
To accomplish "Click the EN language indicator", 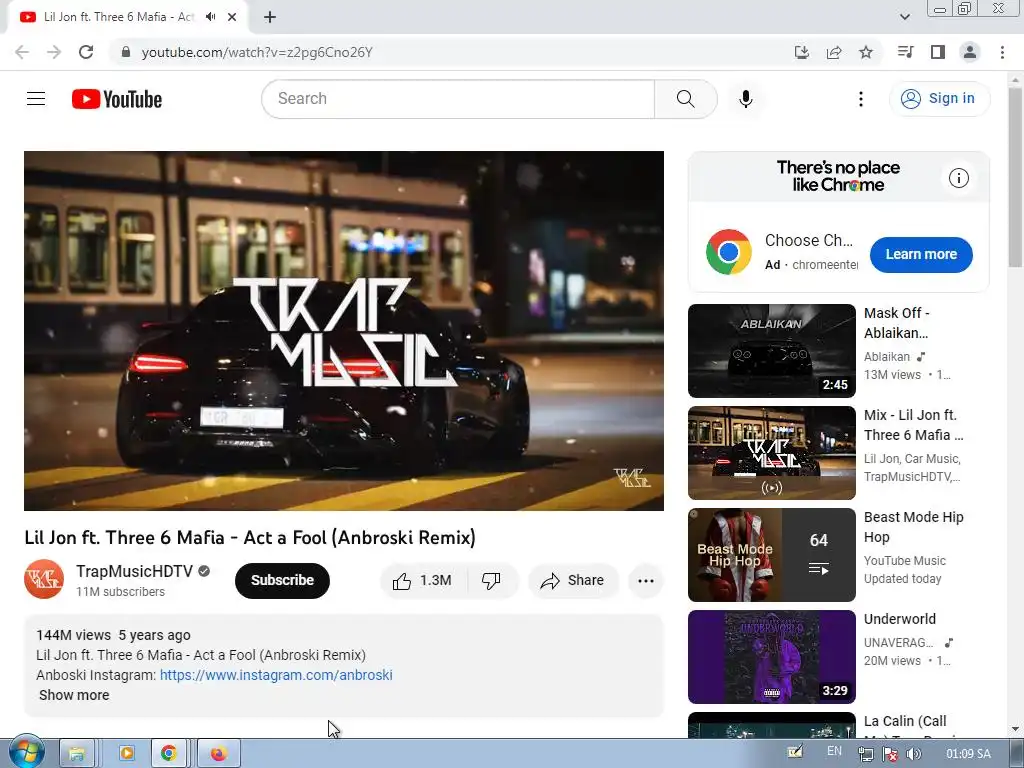I will tap(834, 751).
